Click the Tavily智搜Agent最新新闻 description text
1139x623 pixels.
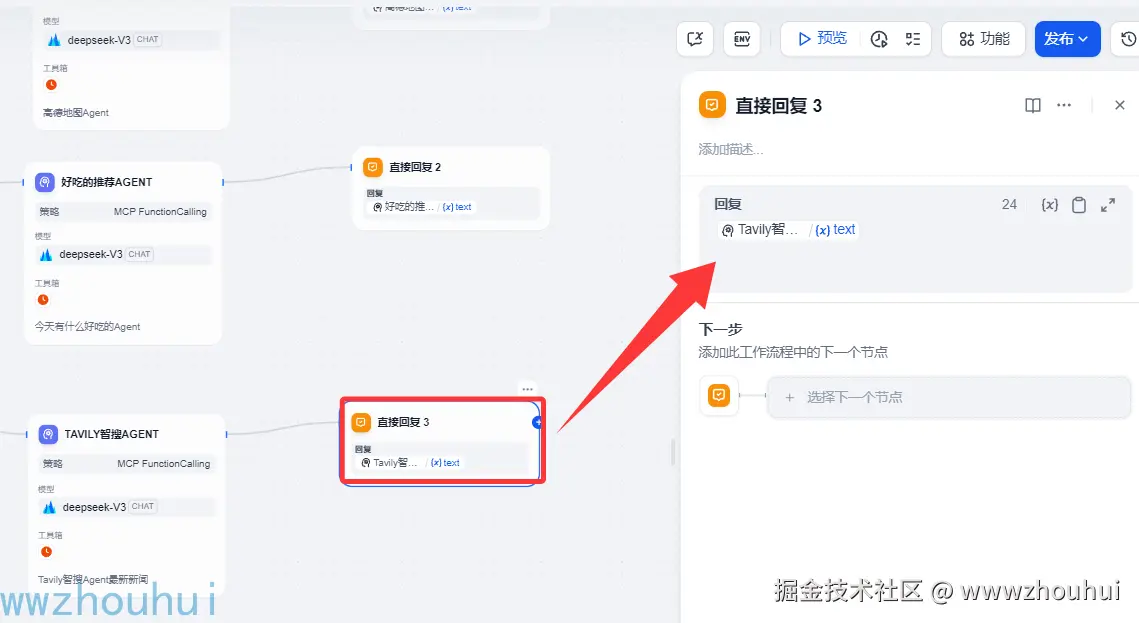coord(93,579)
